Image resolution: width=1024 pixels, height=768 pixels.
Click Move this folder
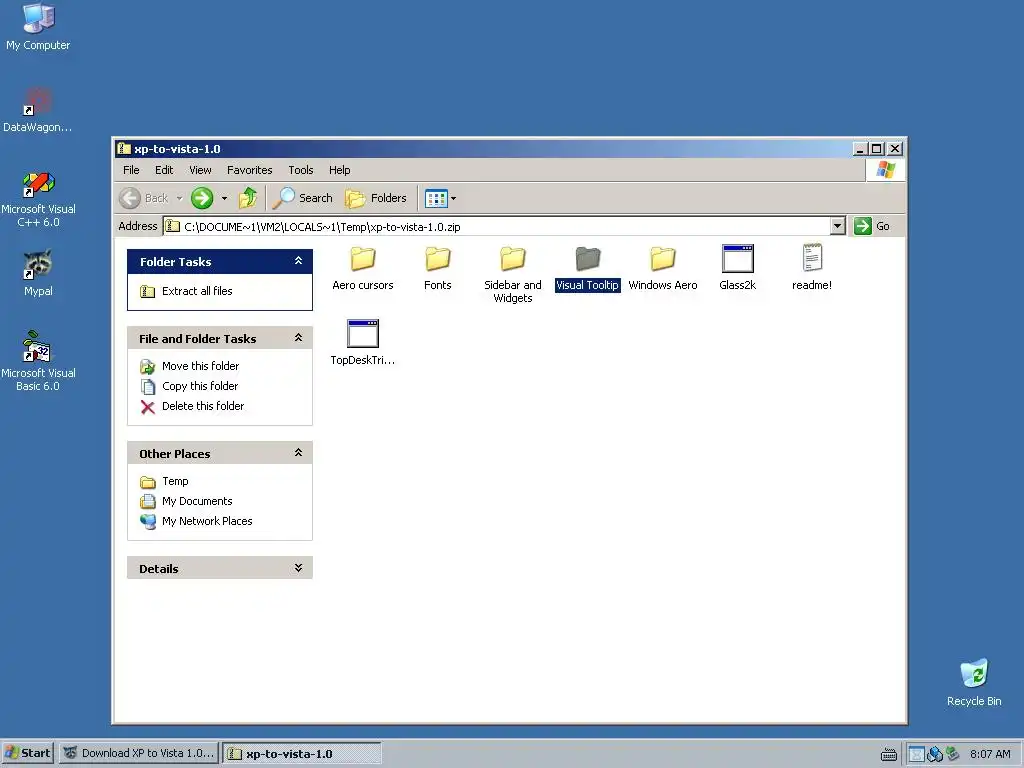coord(190,366)
